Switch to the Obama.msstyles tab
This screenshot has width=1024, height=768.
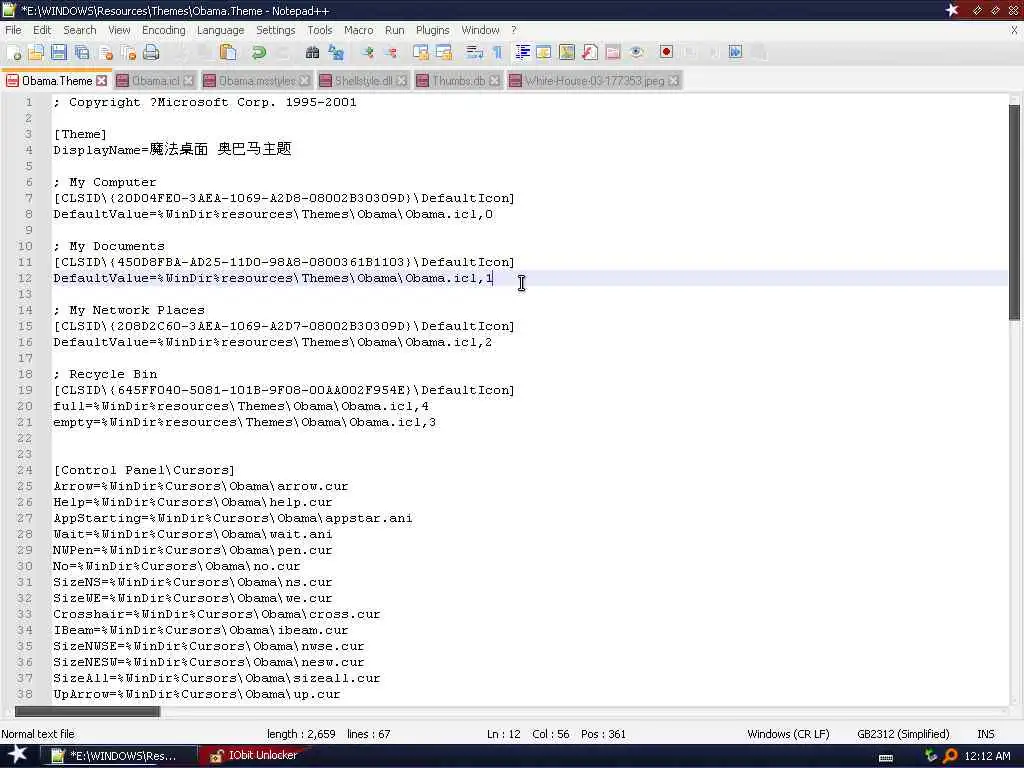(257, 80)
